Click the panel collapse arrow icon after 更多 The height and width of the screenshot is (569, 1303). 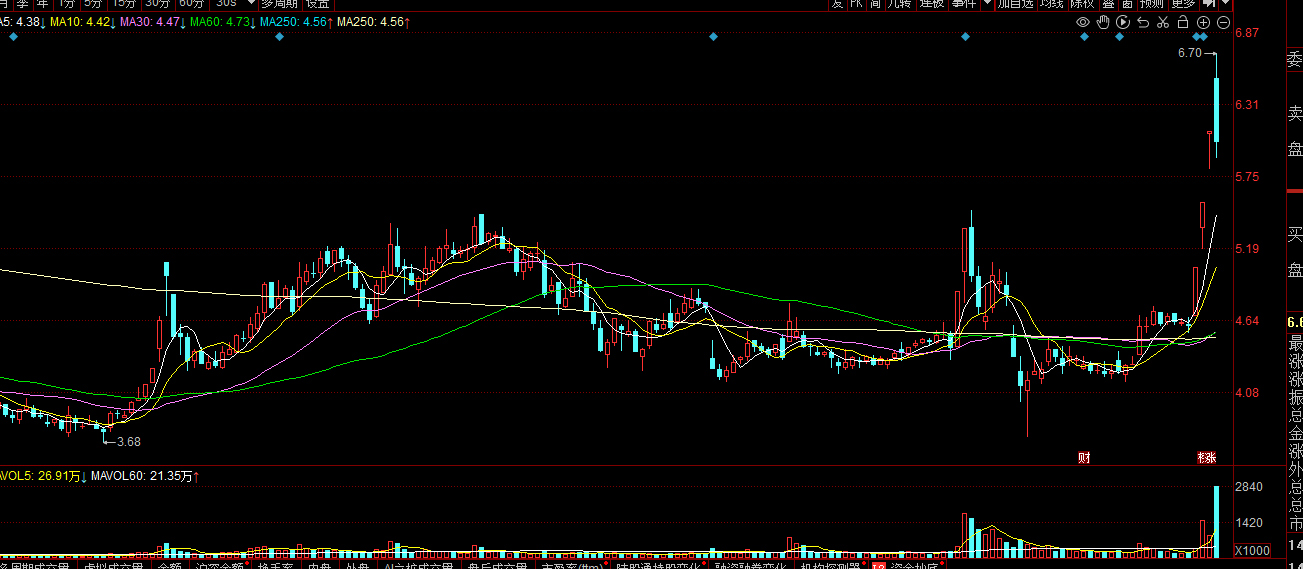1208,4
